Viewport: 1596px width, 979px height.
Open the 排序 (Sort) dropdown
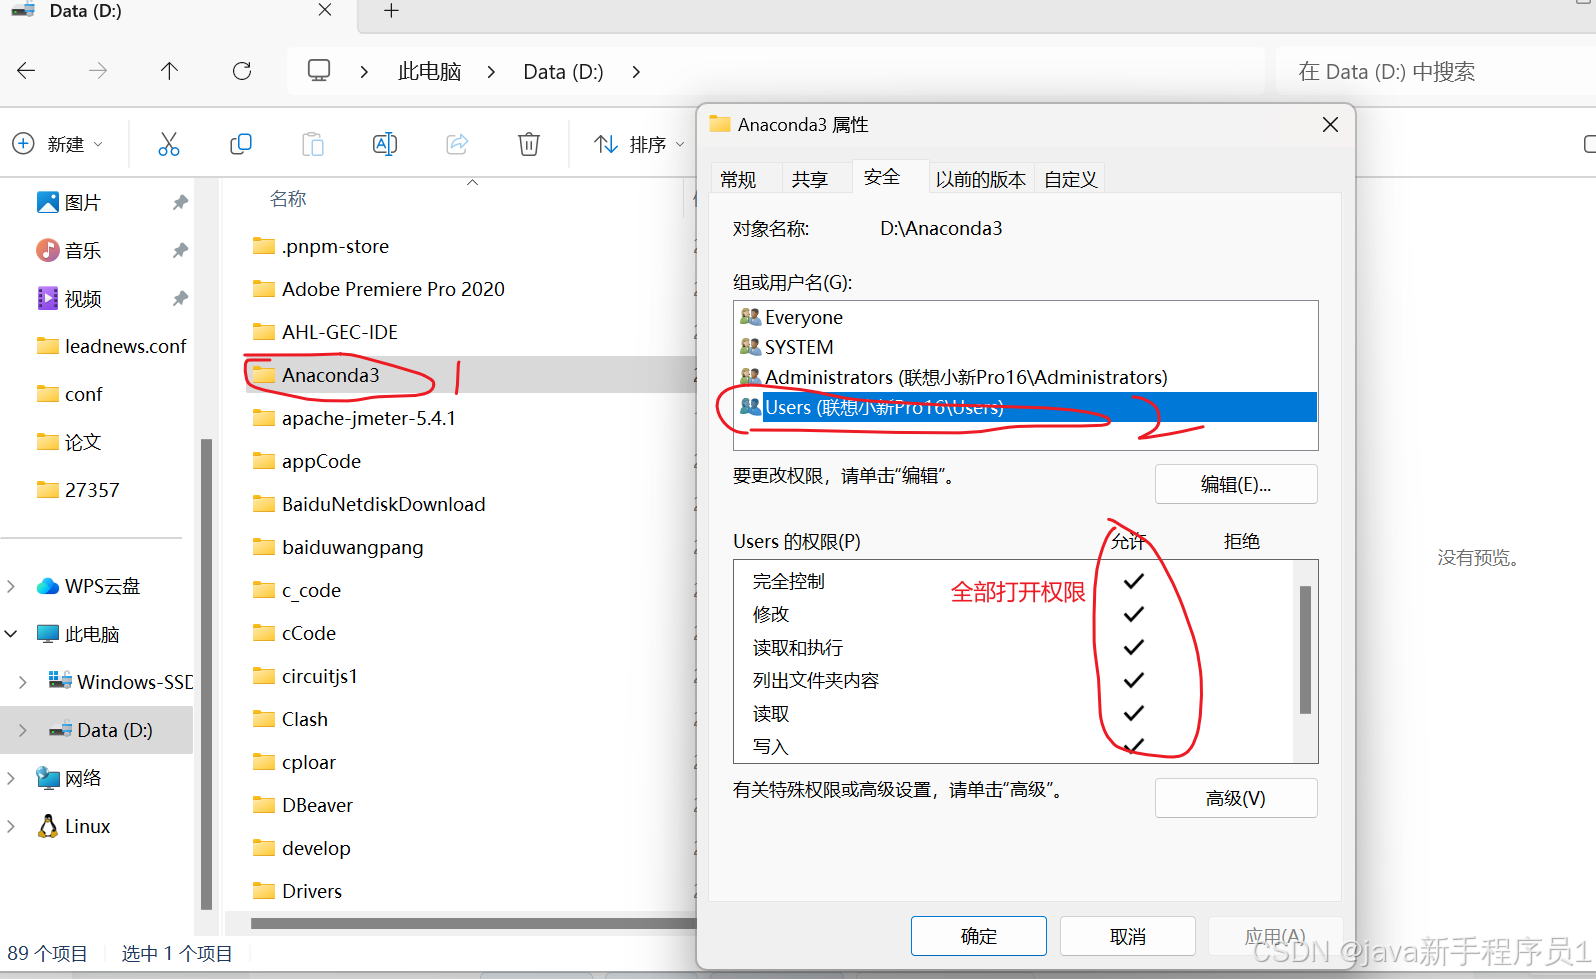[x=639, y=144]
